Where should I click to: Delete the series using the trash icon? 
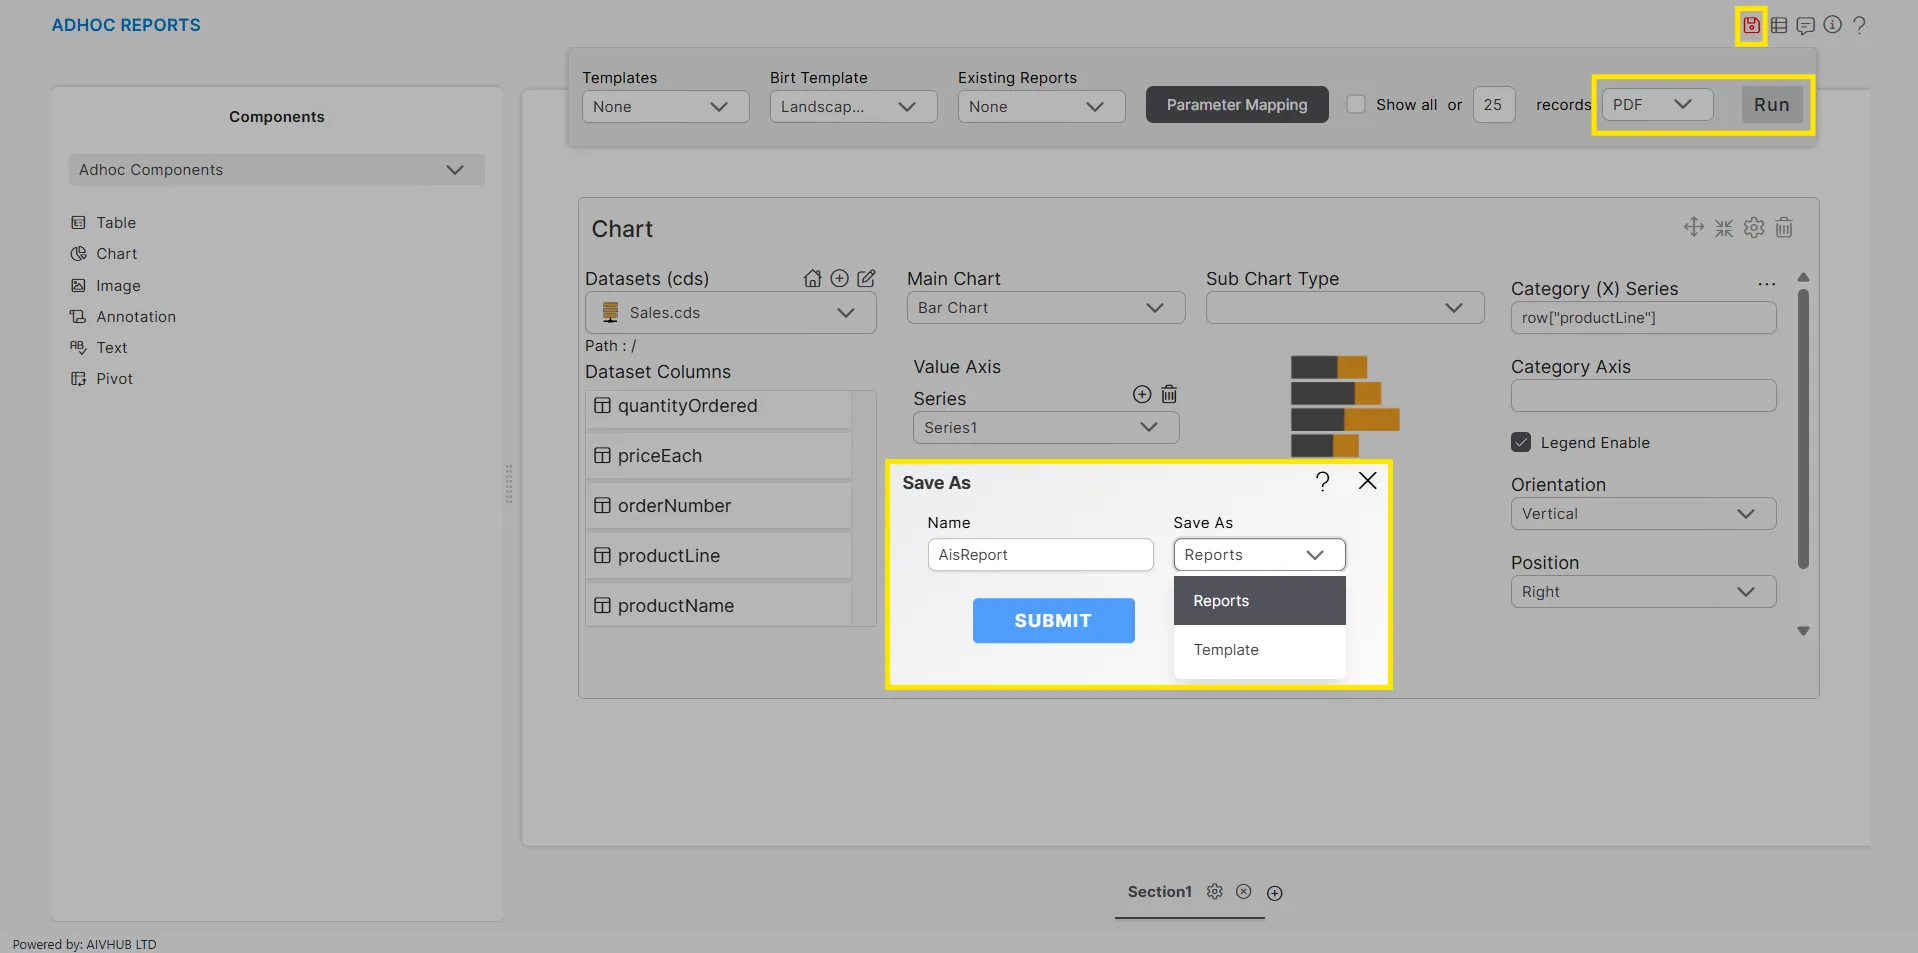pyautogui.click(x=1169, y=395)
